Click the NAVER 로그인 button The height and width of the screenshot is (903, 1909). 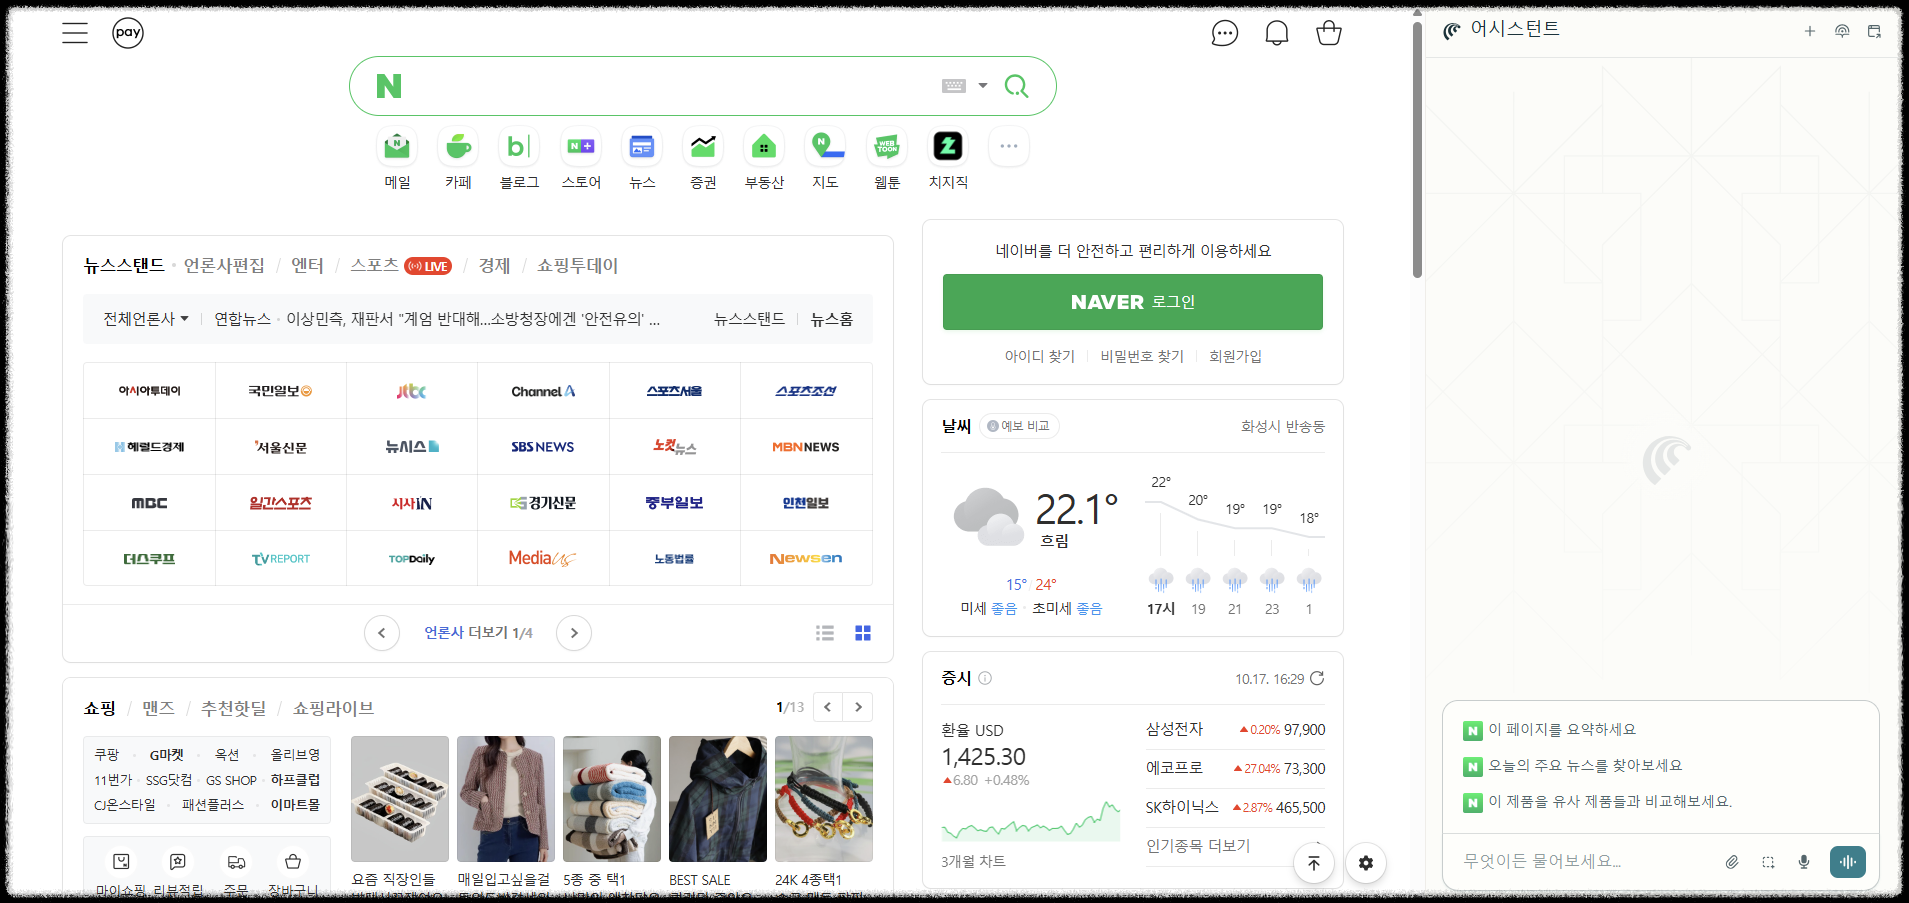(x=1132, y=301)
